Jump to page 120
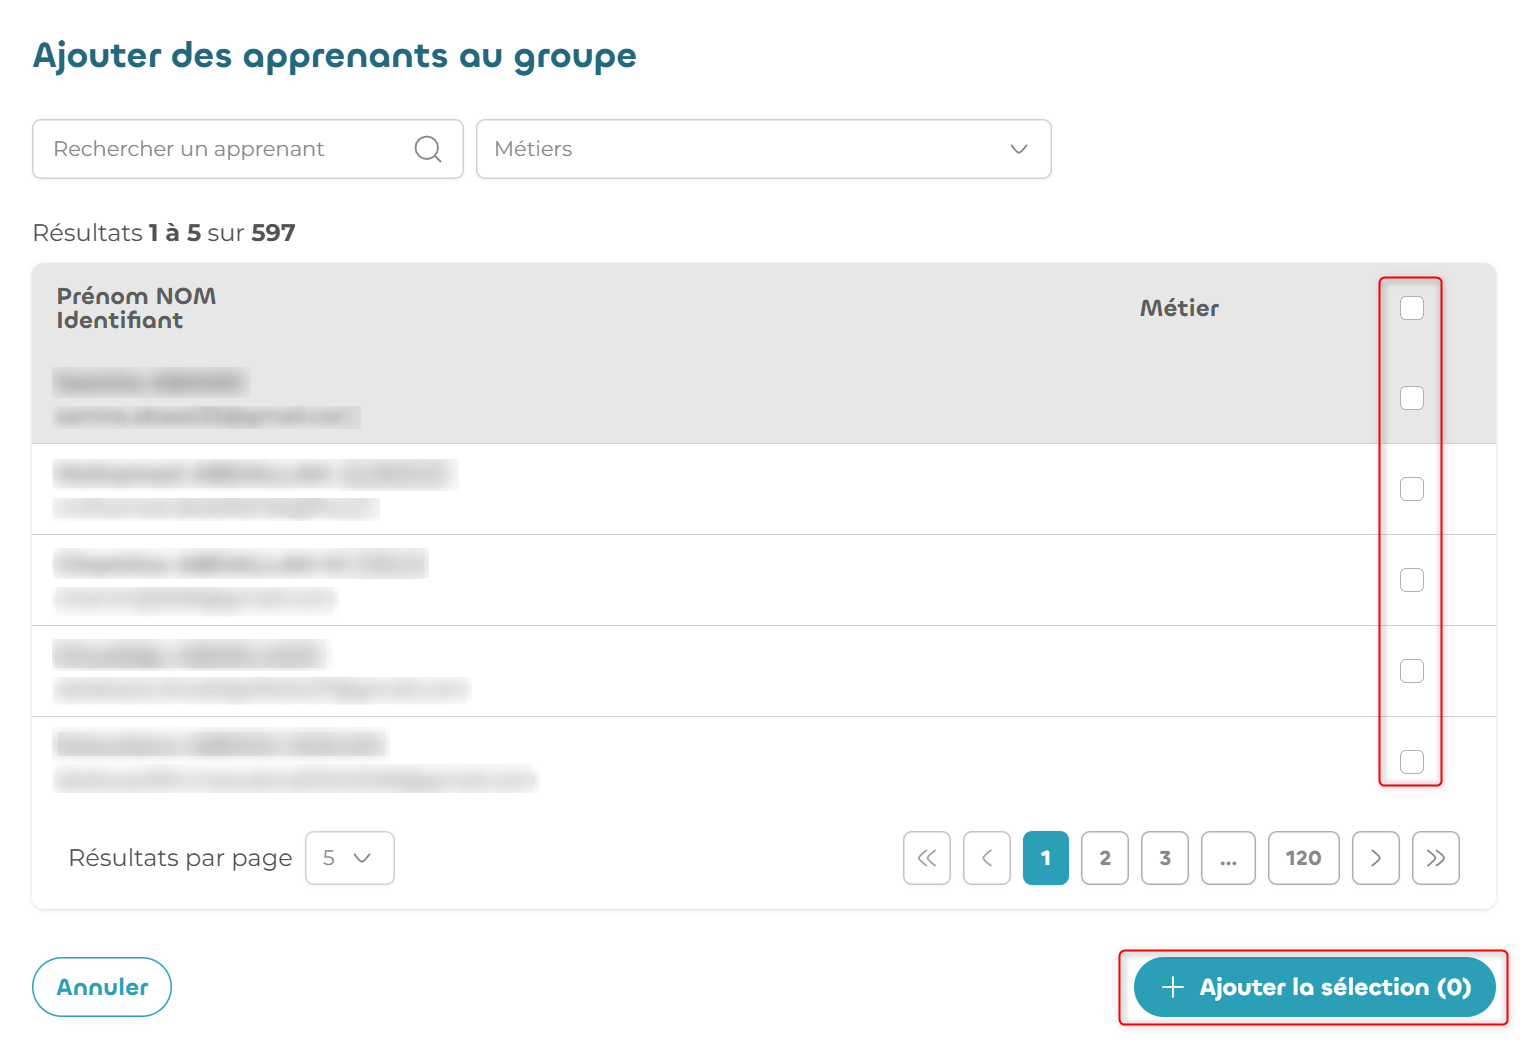This screenshot has height=1044, width=1528. [1304, 858]
